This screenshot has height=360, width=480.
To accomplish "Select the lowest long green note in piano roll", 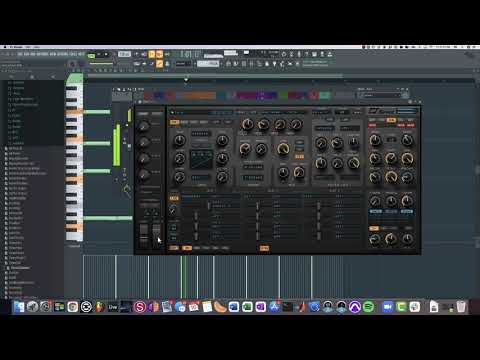I will pyautogui.click(x=108, y=218).
